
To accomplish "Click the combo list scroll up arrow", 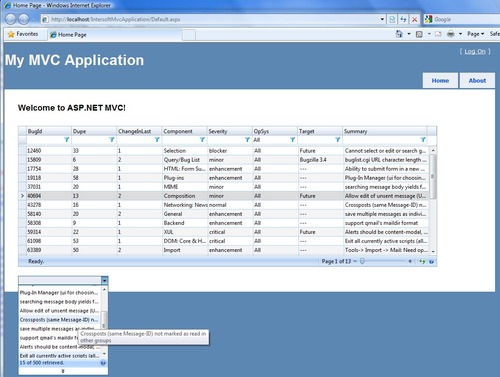I will coord(104,290).
